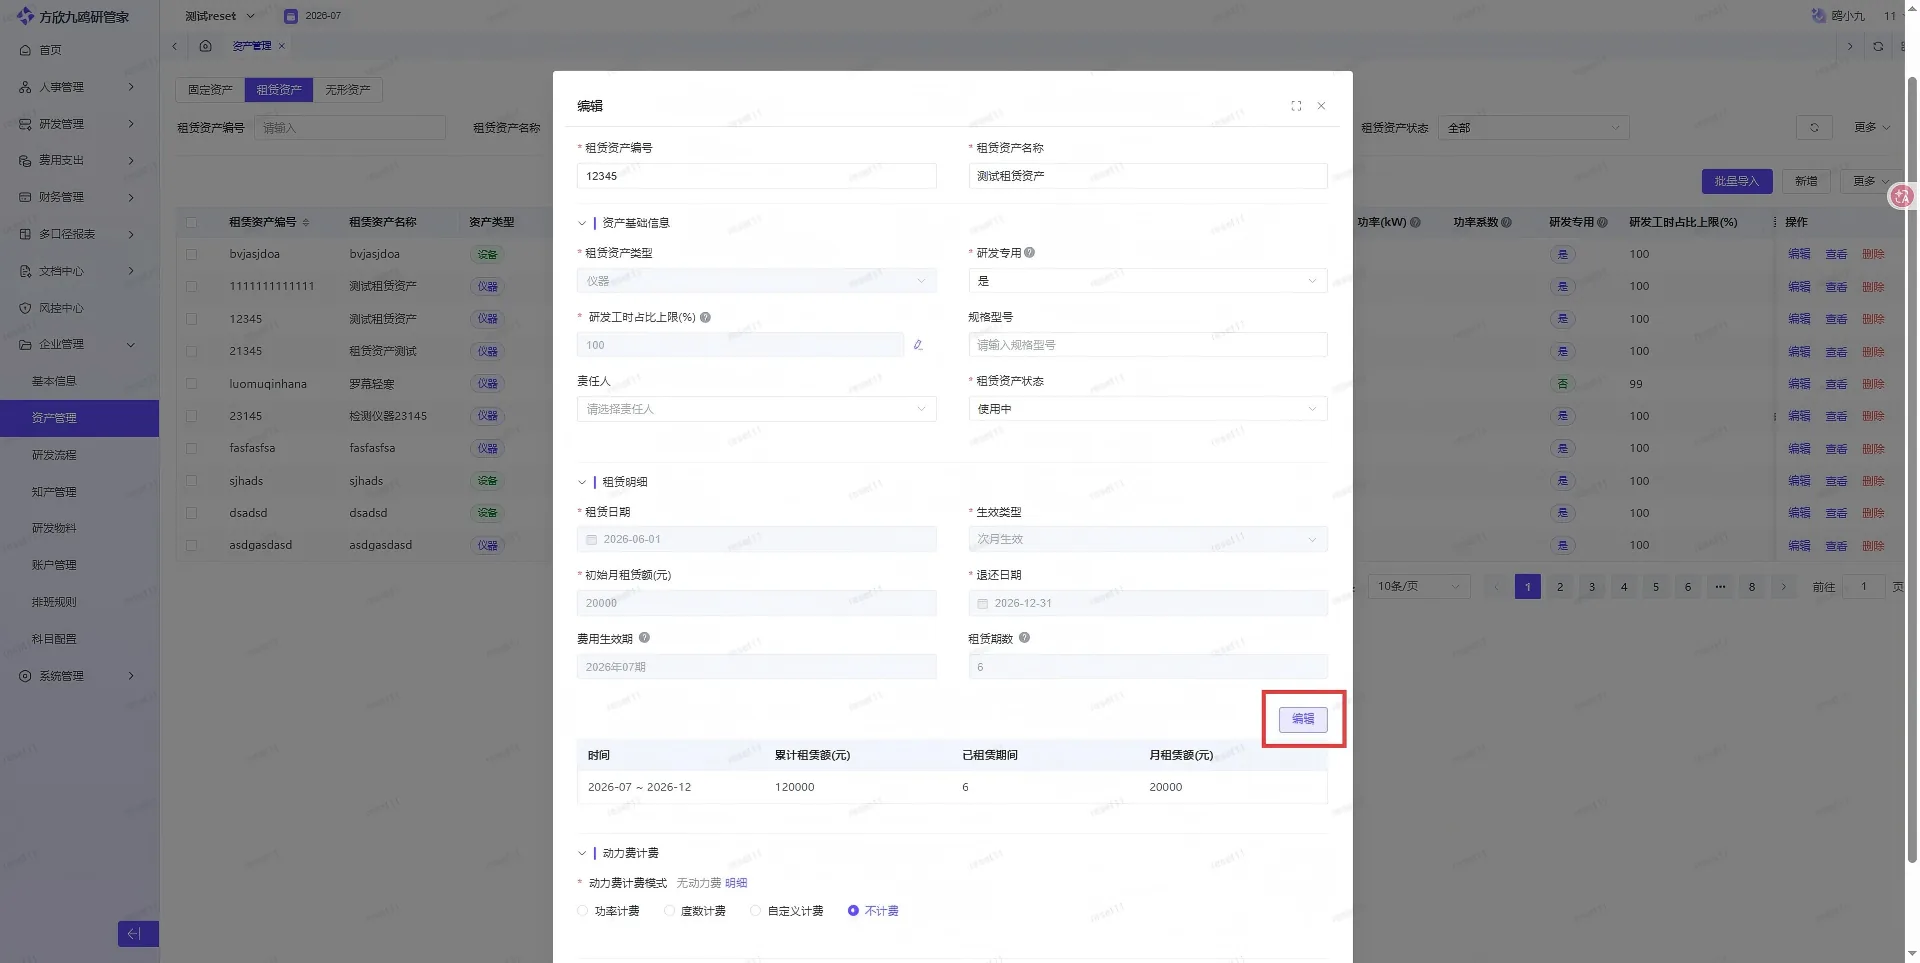Image resolution: width=1920 pixels, height=963 pixels.
Task: Tick the select-all checkbox in table header
Action: [x=191, y=222]
